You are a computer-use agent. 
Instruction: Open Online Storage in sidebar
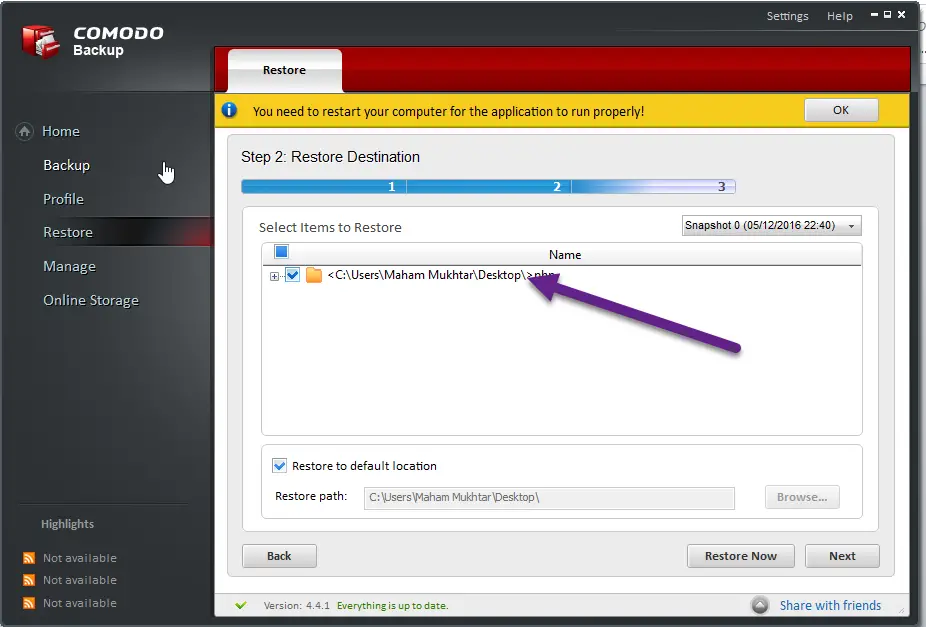click(91, 300)
